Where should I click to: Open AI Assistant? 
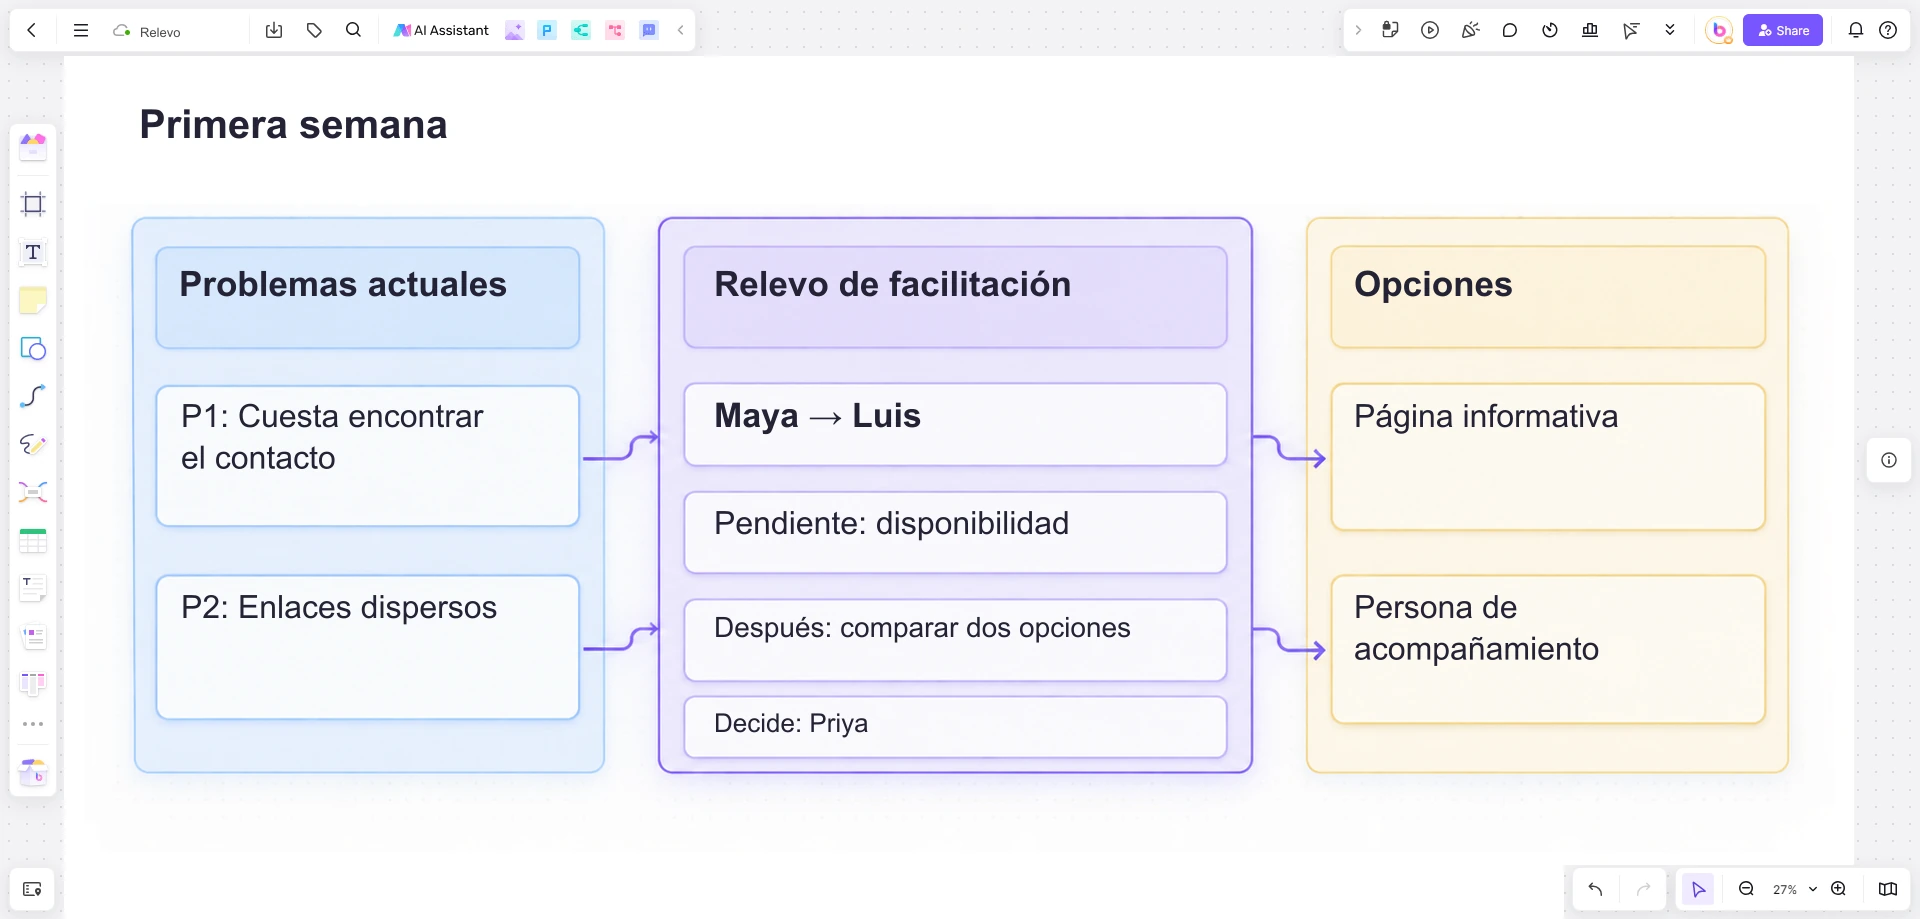441,30
